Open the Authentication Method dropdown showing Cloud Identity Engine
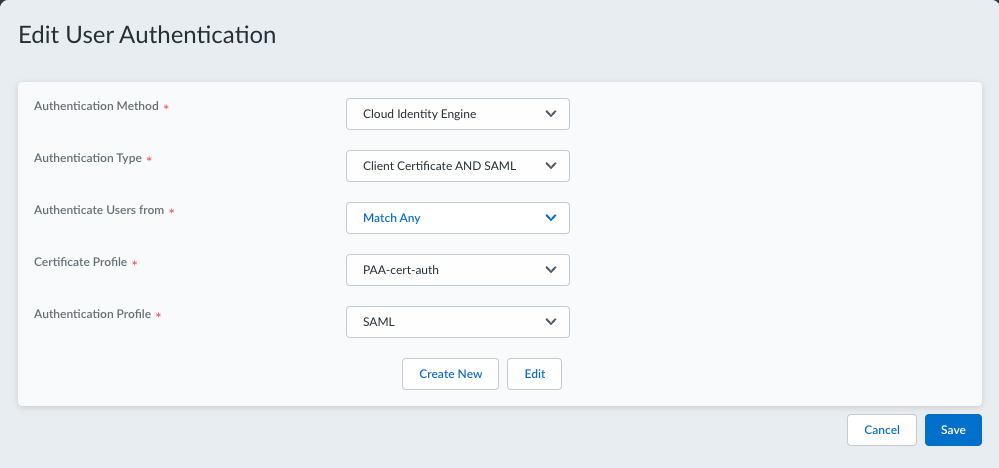The image size is (999, 468). [457, 114]
